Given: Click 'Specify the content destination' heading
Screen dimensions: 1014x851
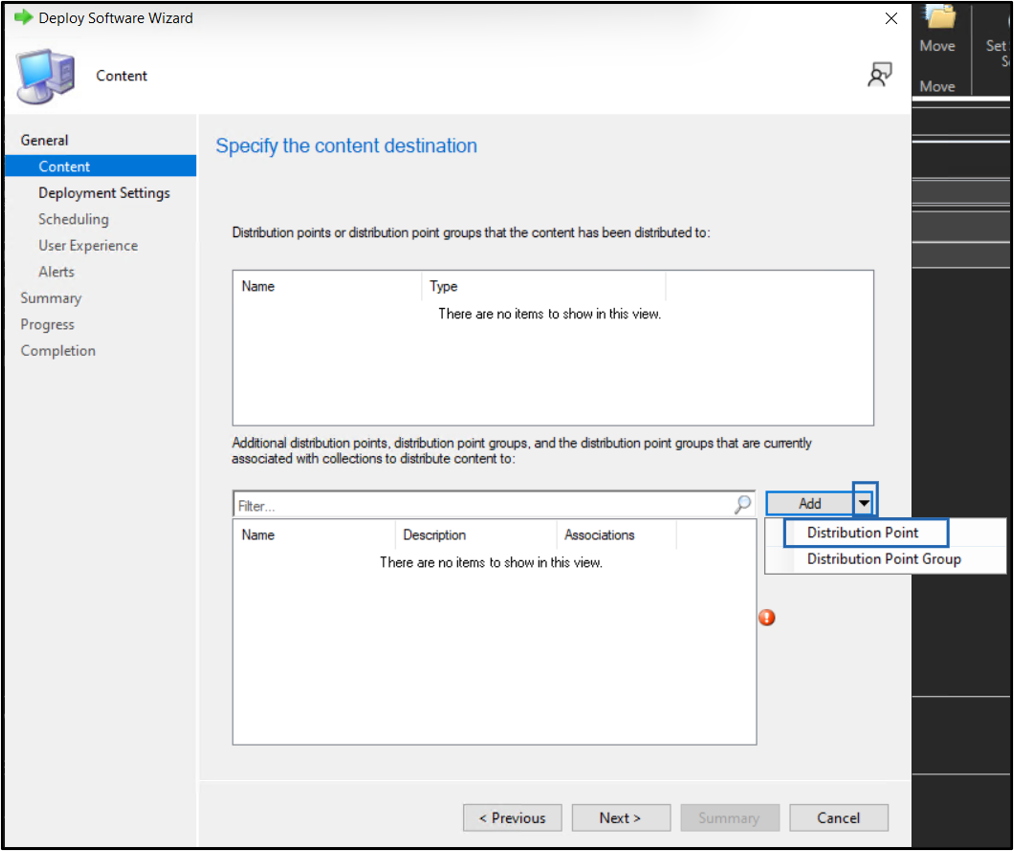Looking at the screenshot, I should [x=346, y=146].
